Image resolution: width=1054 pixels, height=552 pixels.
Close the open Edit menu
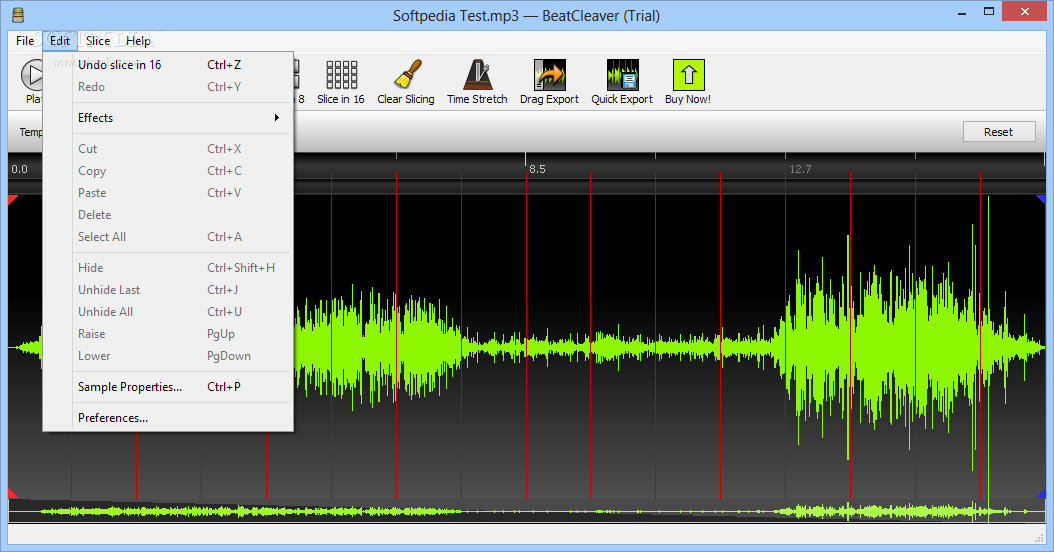60,40
